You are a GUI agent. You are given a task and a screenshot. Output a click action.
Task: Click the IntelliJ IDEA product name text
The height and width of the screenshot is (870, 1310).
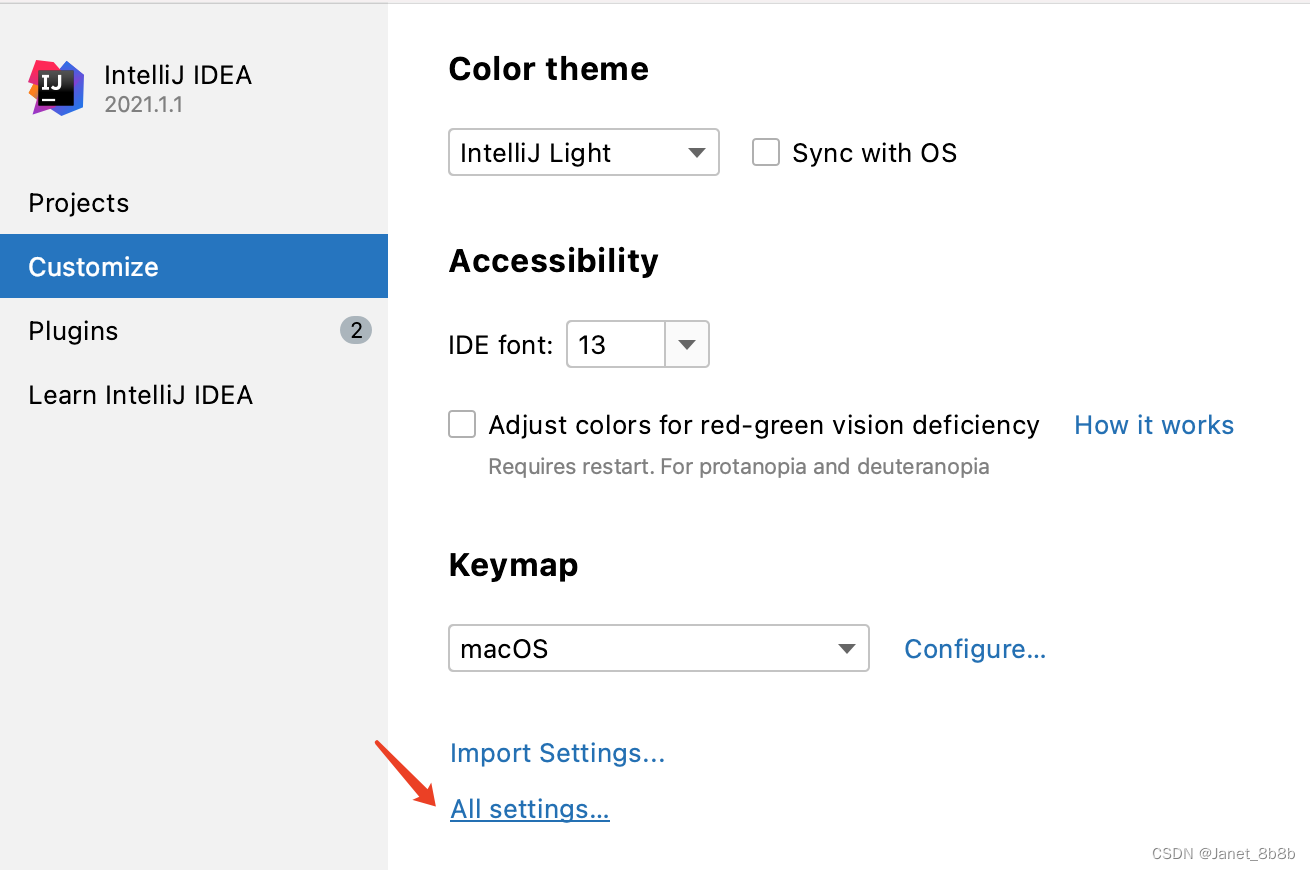click(178, 75)
